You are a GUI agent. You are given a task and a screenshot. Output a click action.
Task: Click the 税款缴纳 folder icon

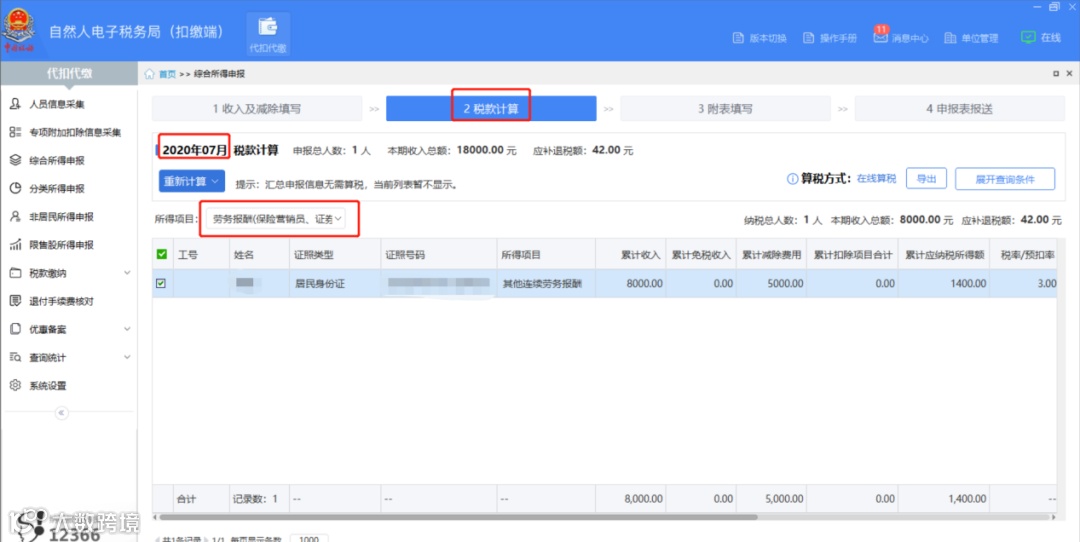click(15, 273)
